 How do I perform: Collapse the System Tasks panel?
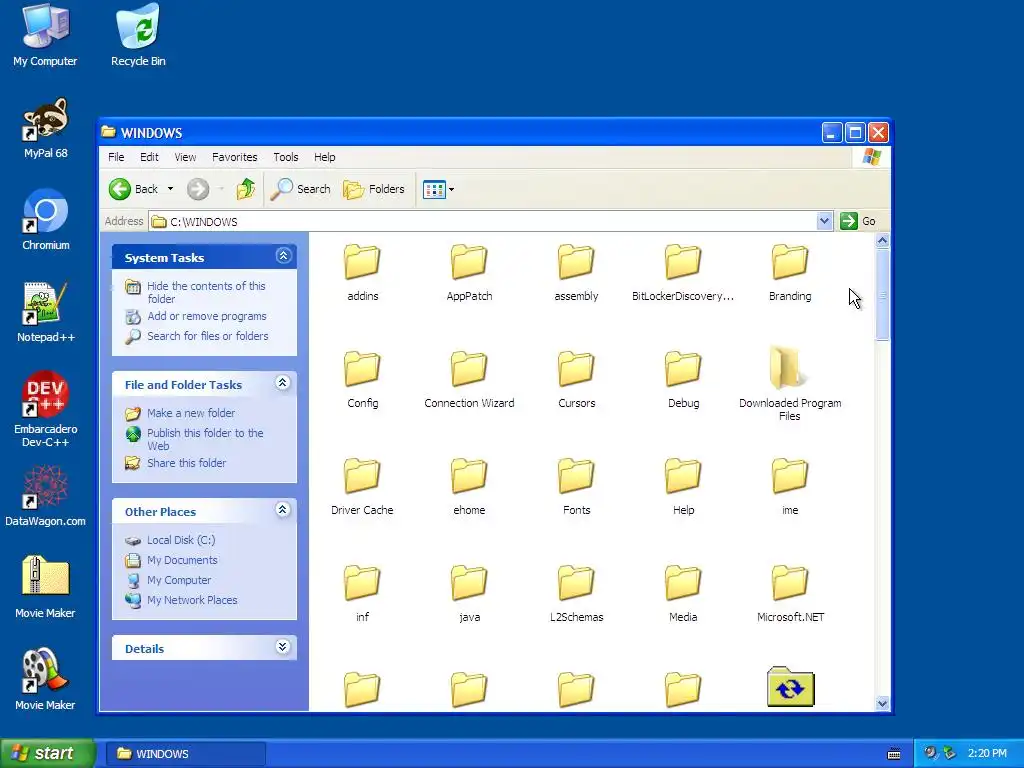283,256
